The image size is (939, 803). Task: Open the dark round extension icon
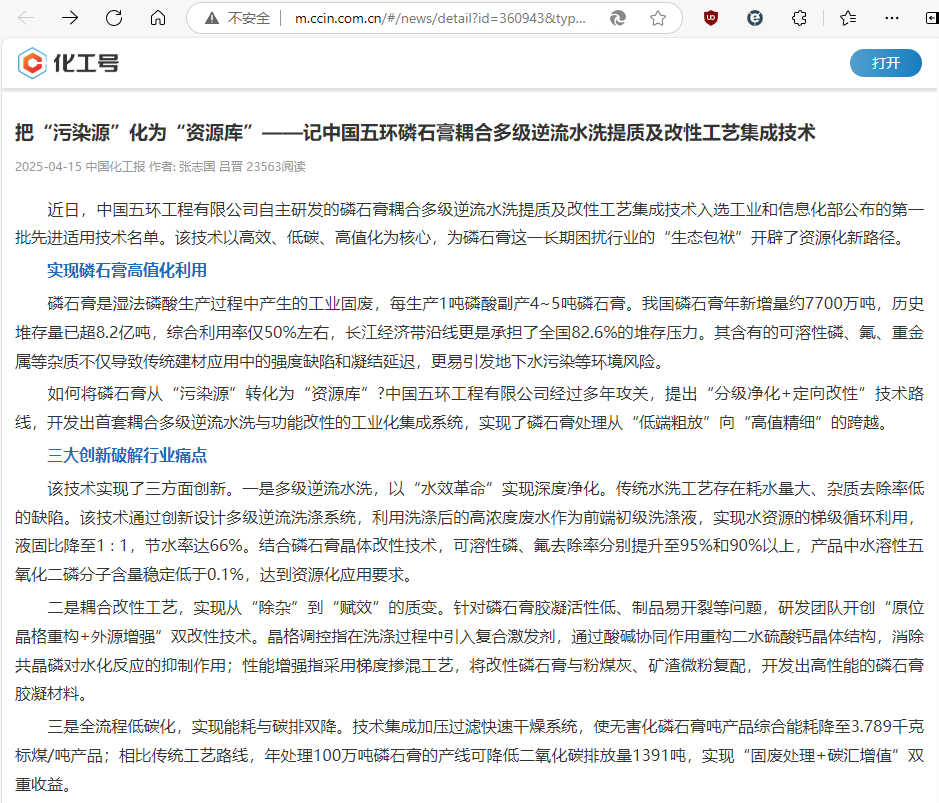[755, 19]
